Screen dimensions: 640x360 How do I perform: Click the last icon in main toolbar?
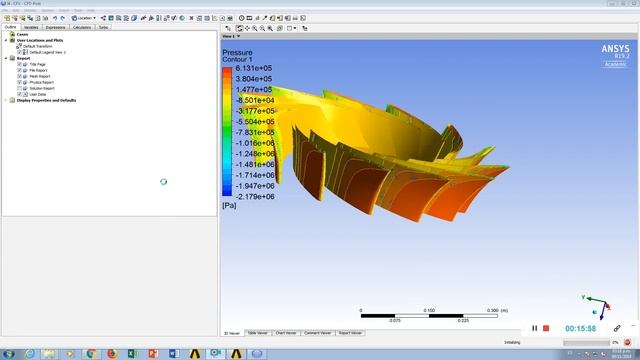(303, 18)
